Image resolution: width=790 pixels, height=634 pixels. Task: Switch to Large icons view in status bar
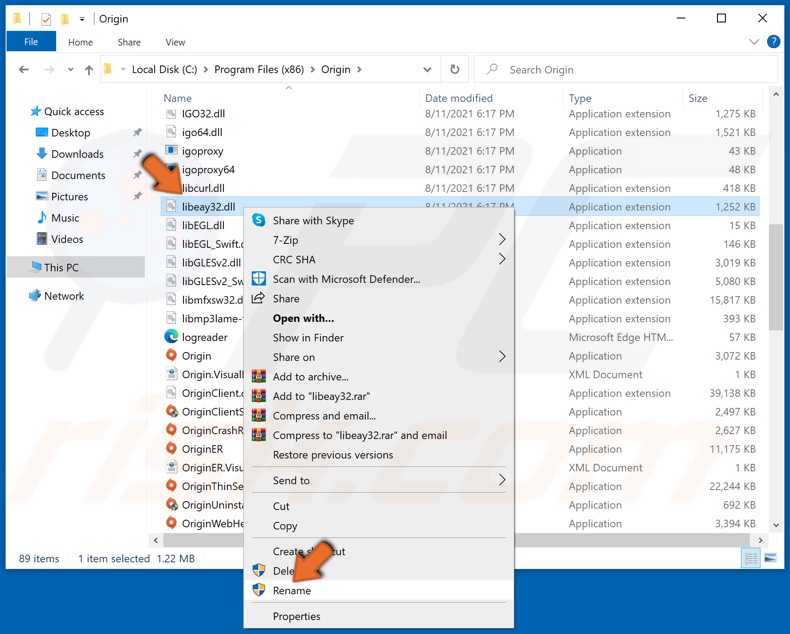click(770, 558)
